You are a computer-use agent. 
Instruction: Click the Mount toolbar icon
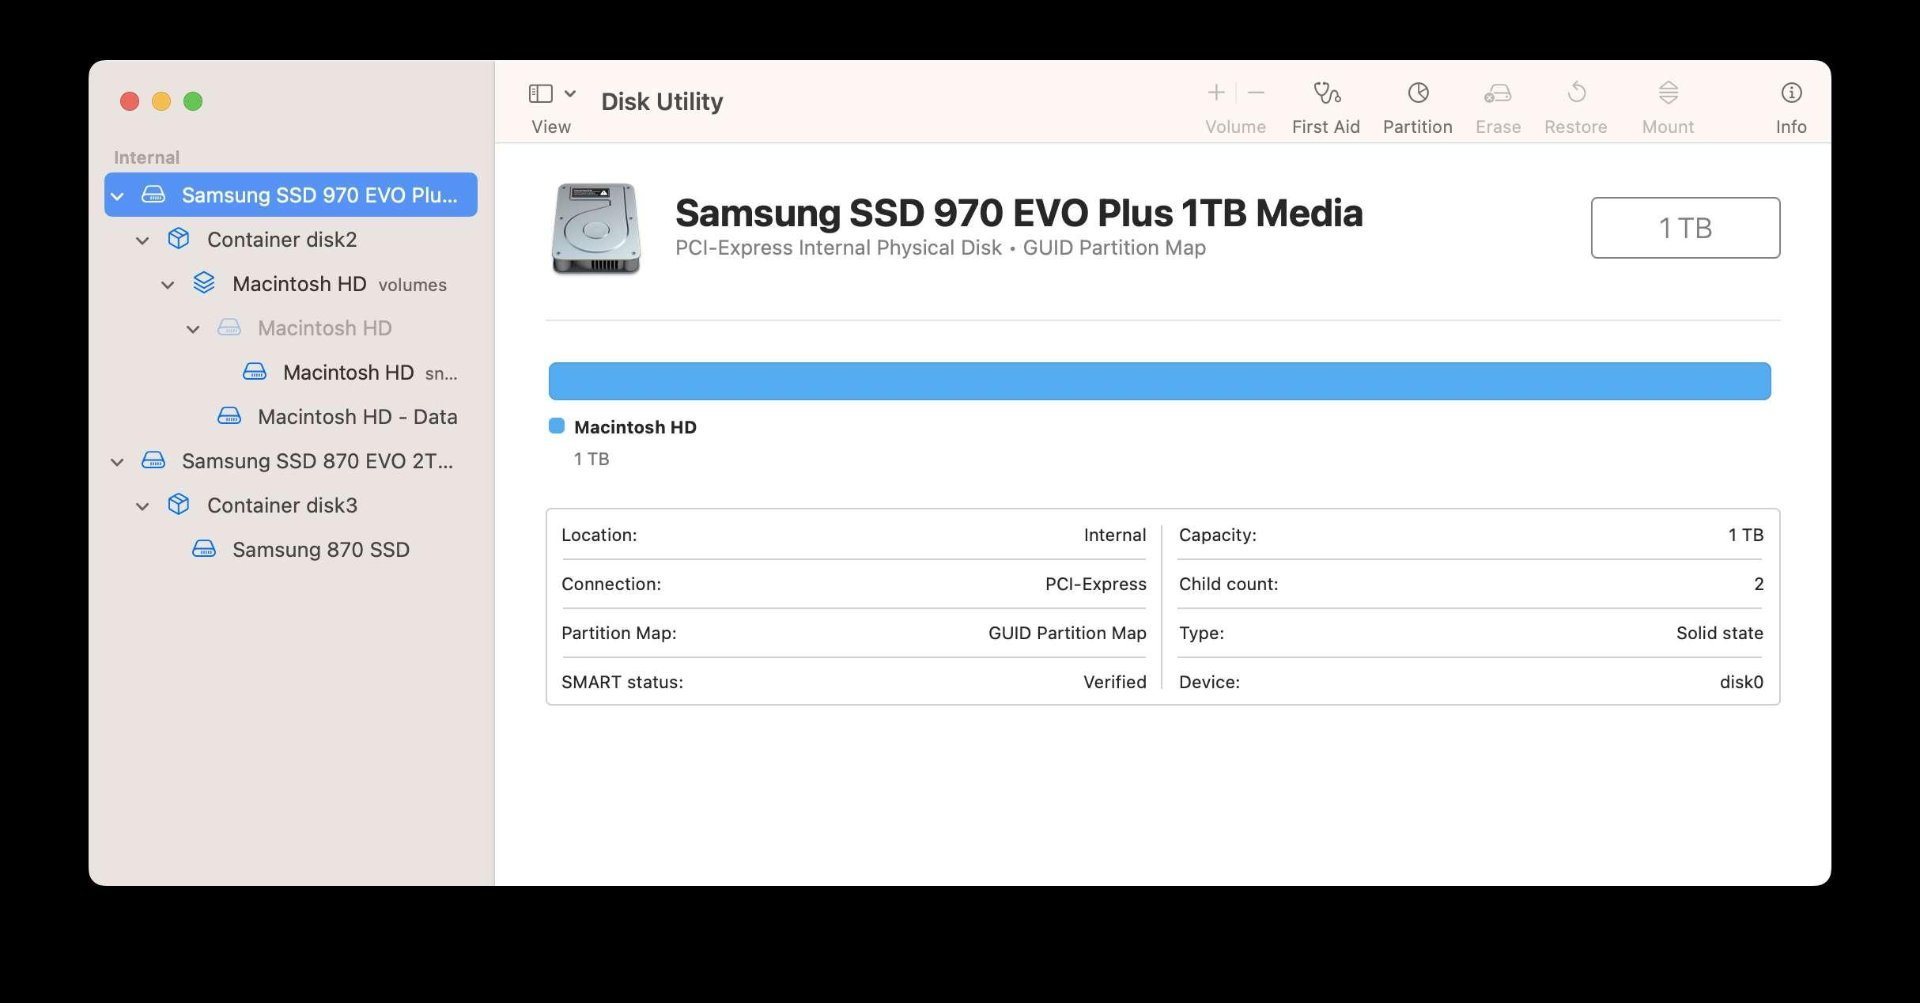pyautogui.click(x=1668, y=93)
